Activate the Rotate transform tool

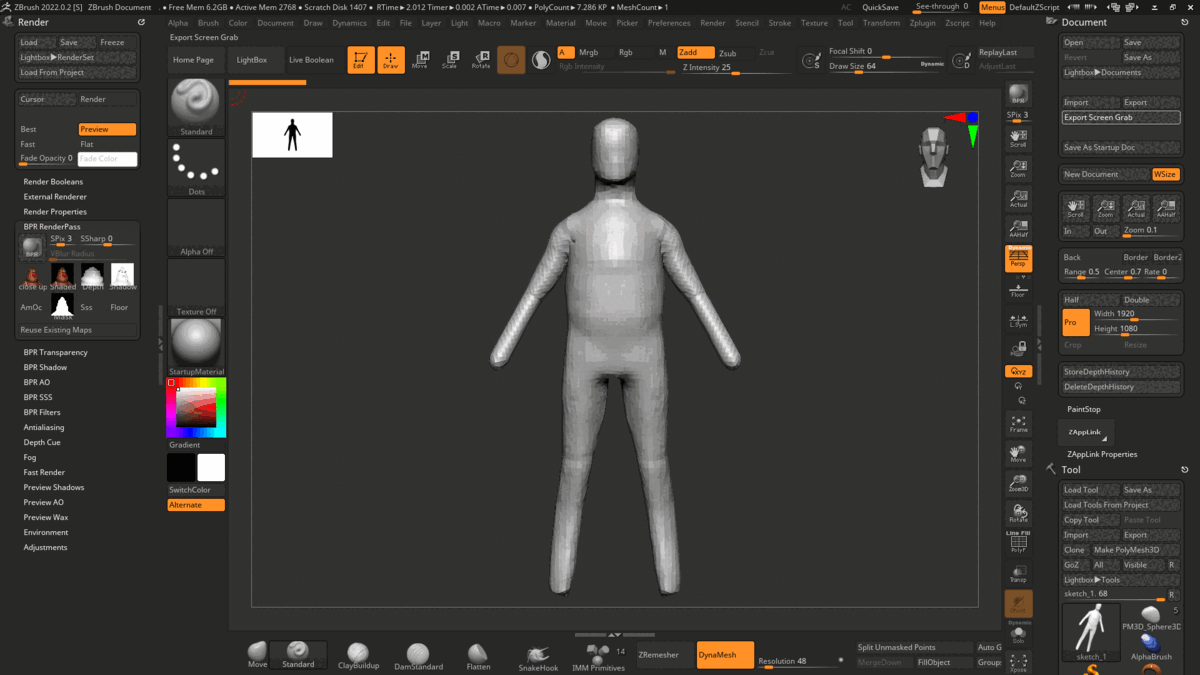tap(481, 60)
